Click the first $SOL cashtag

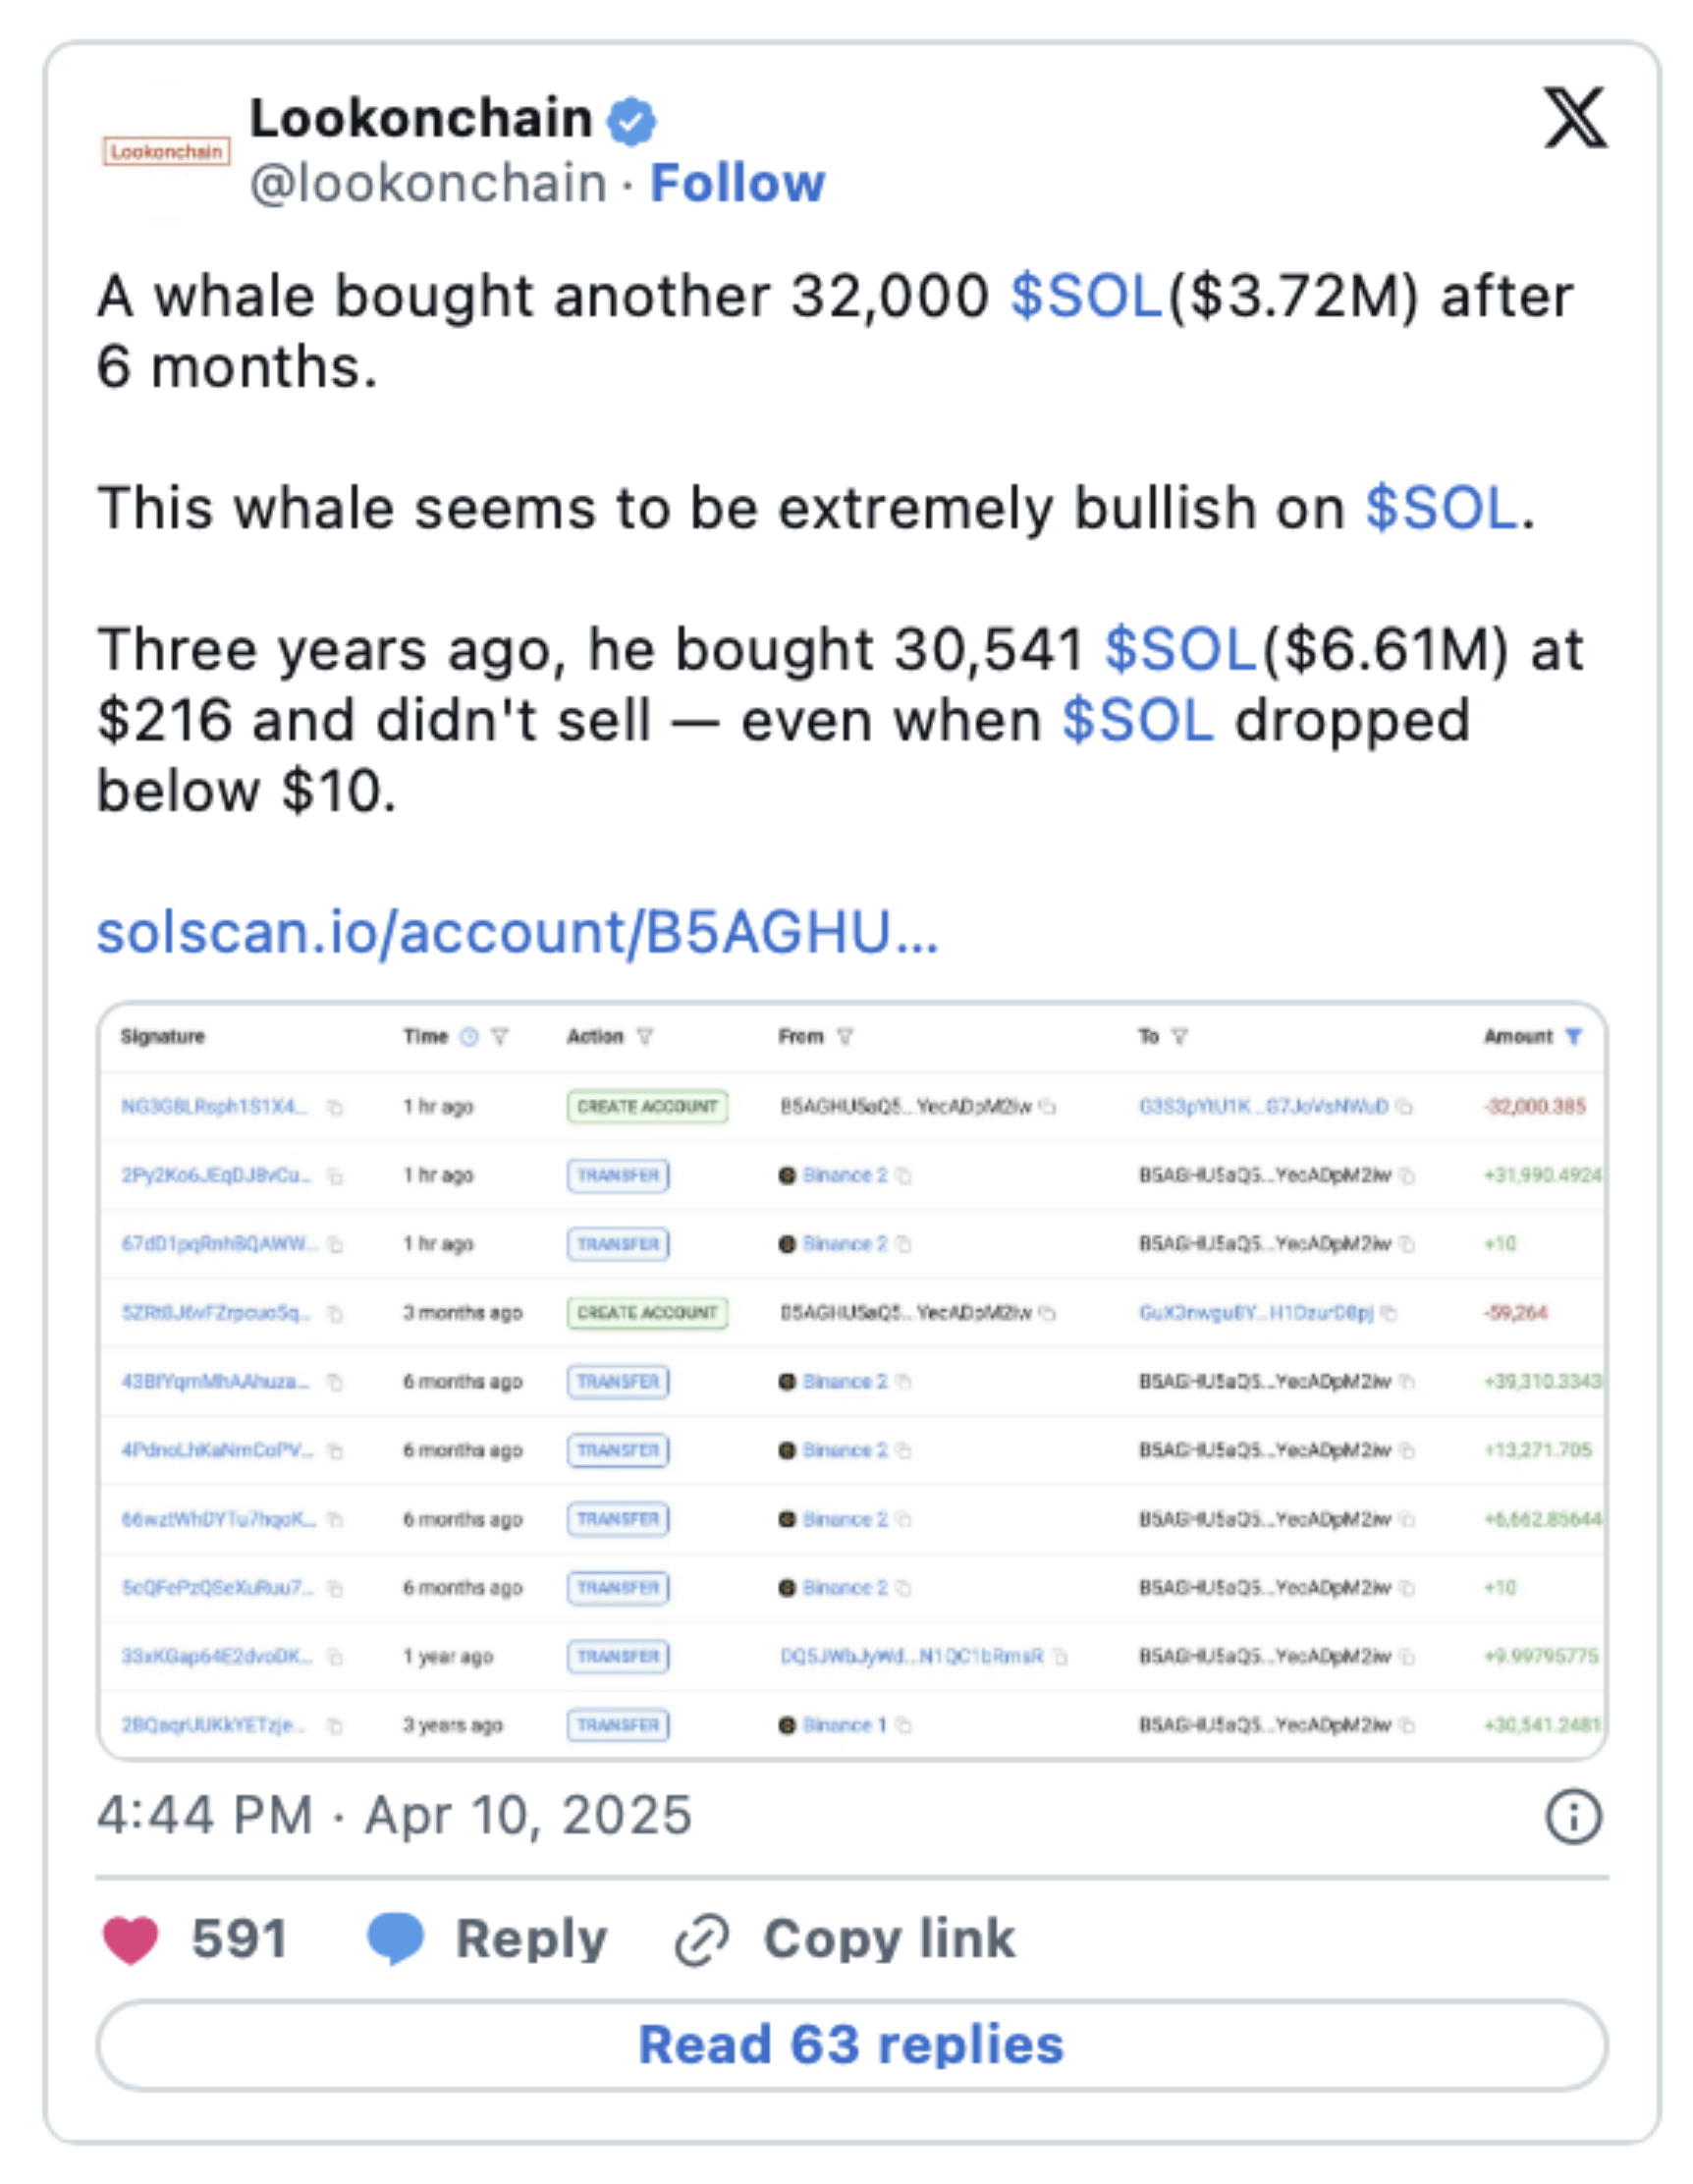pyautogui.click(x=1086, y=296)
